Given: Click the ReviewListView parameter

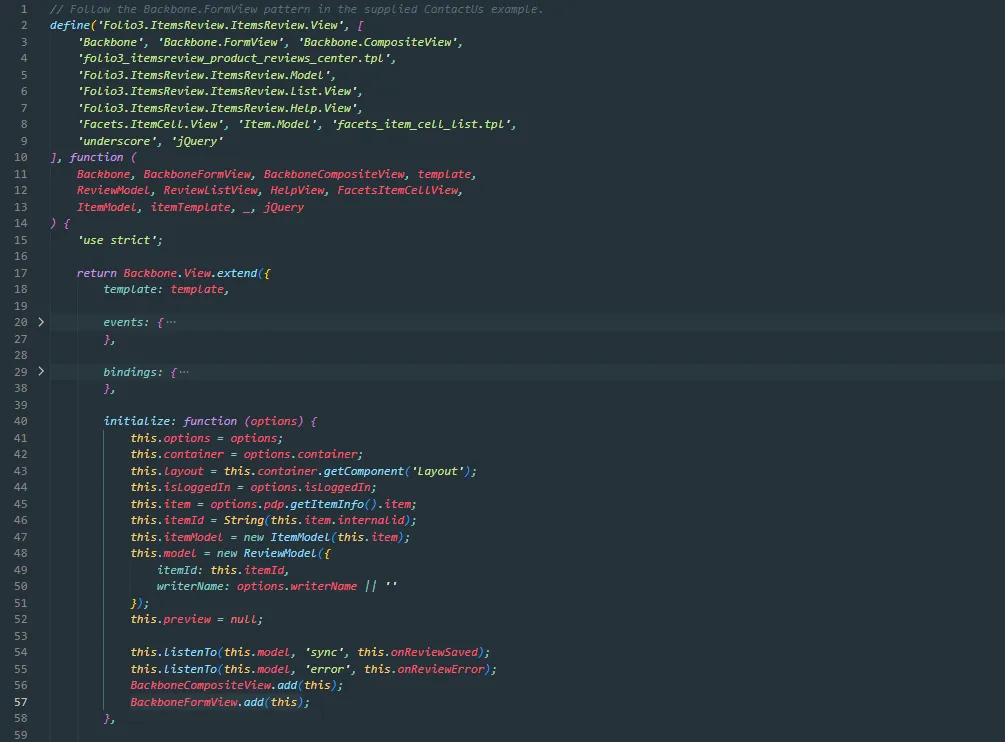Looking at the screenshot, I should coord(211,190).
